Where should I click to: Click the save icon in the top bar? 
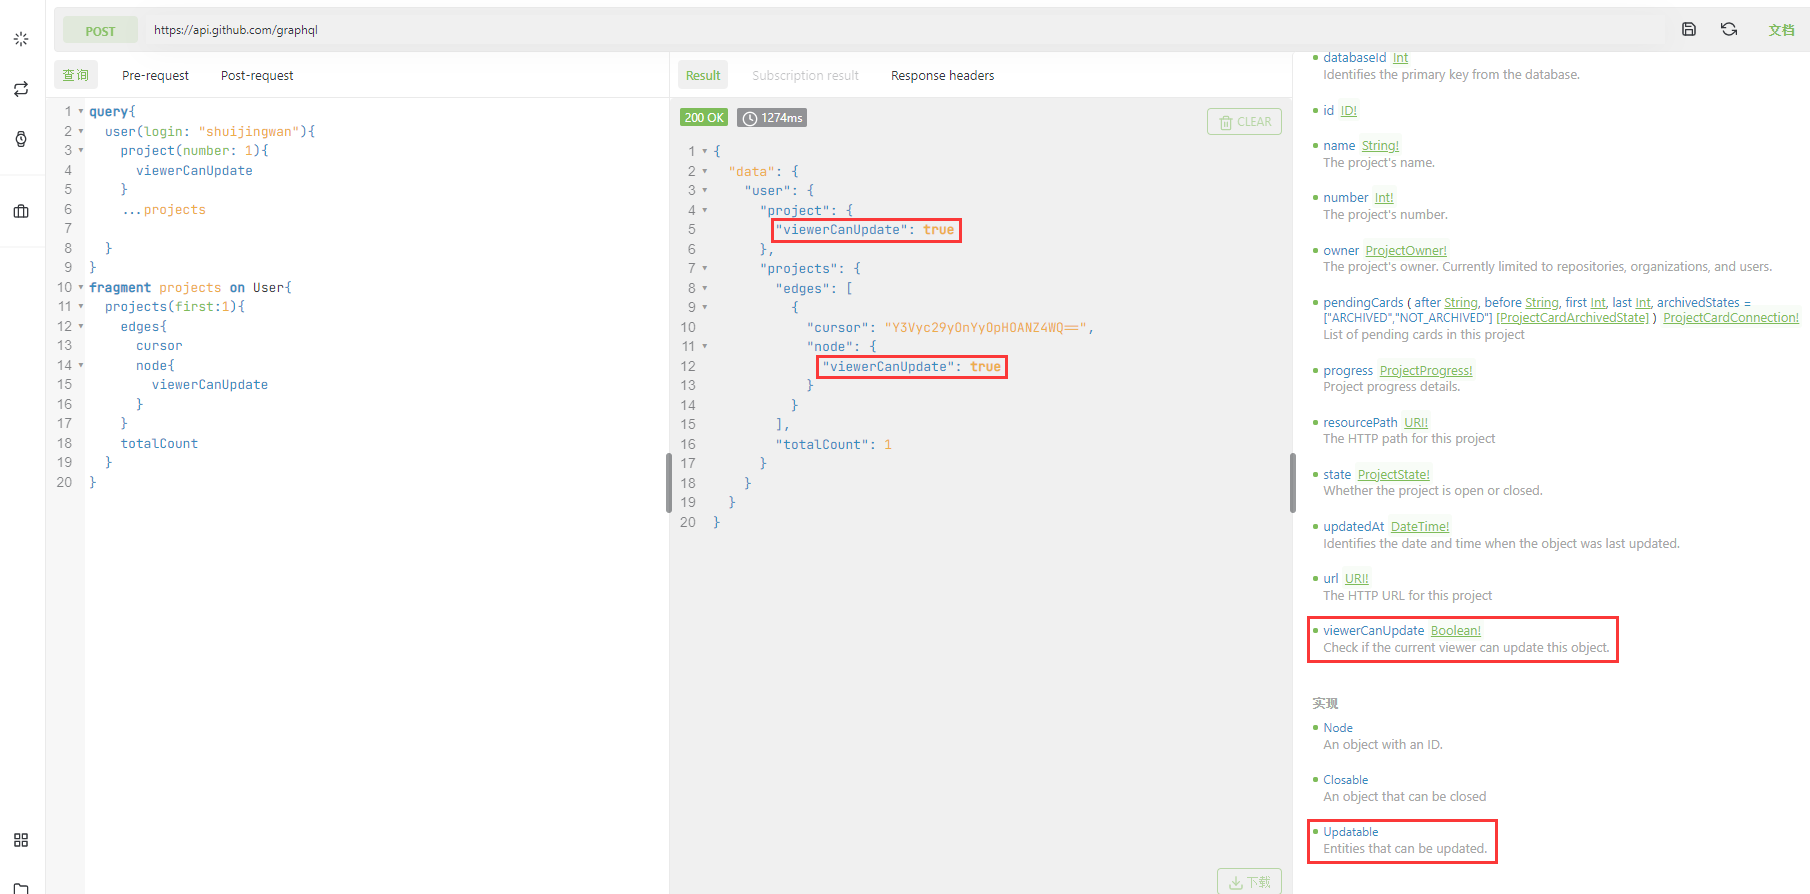coord(1689,29)
